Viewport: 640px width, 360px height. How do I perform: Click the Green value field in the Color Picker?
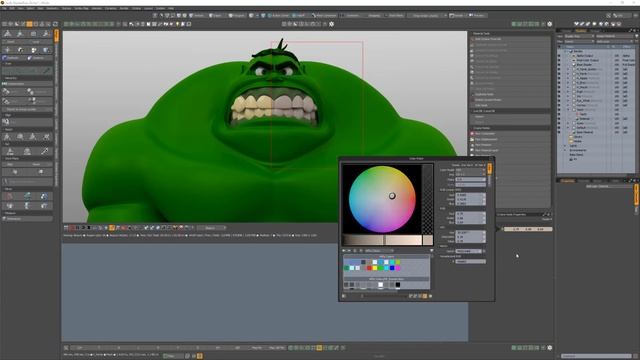(470, 199)
